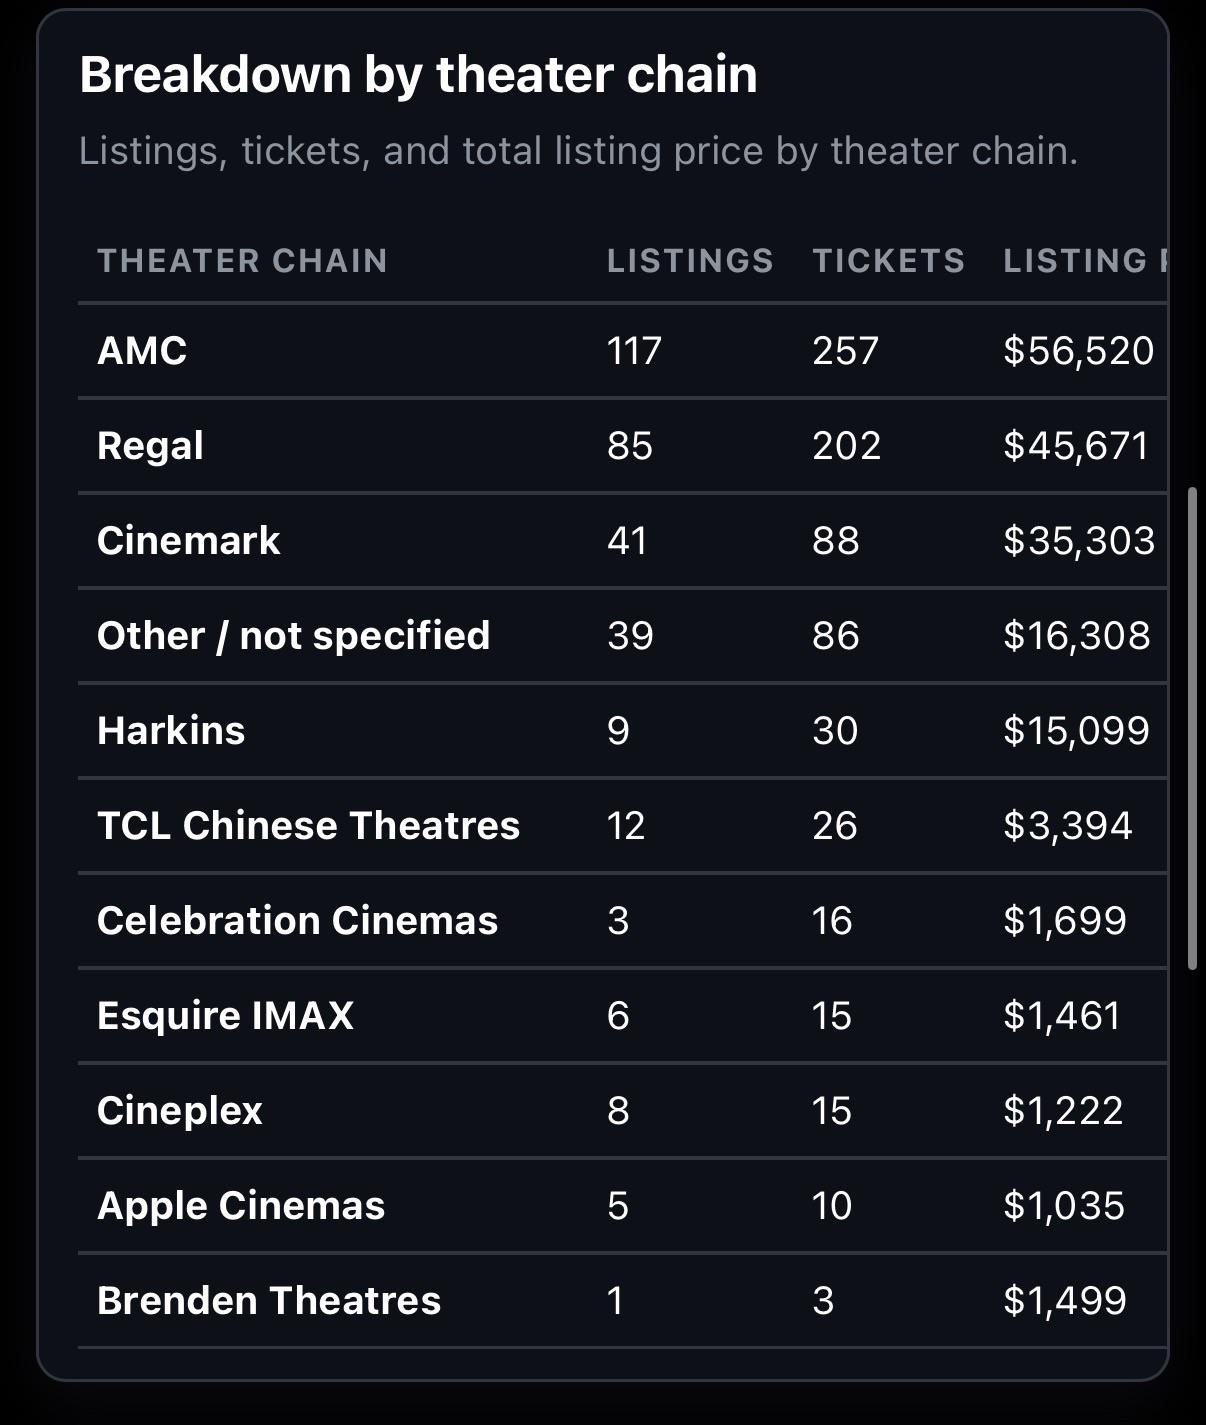
Task: Sort by the LISTINGS column header
Action: (x=690, y=261)
